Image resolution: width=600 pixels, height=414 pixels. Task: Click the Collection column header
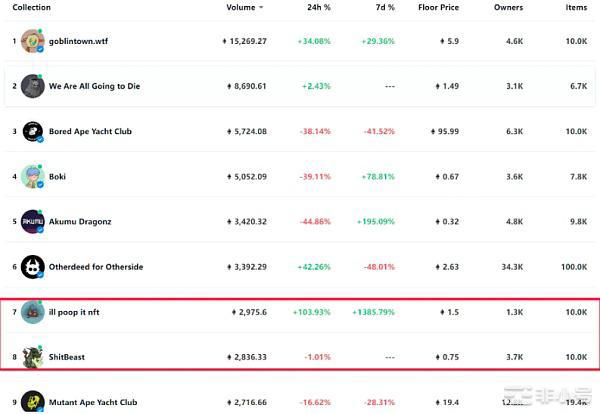tap(31, 7)
